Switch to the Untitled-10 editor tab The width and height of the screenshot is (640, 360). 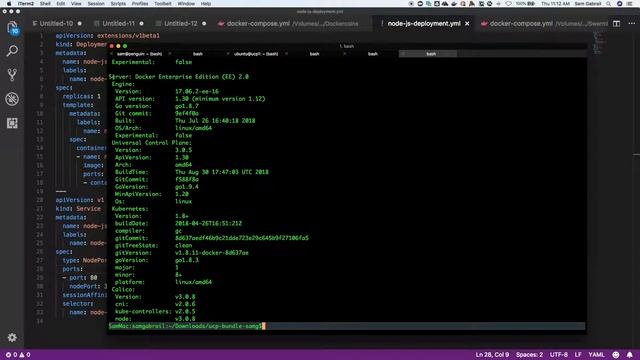57,24
